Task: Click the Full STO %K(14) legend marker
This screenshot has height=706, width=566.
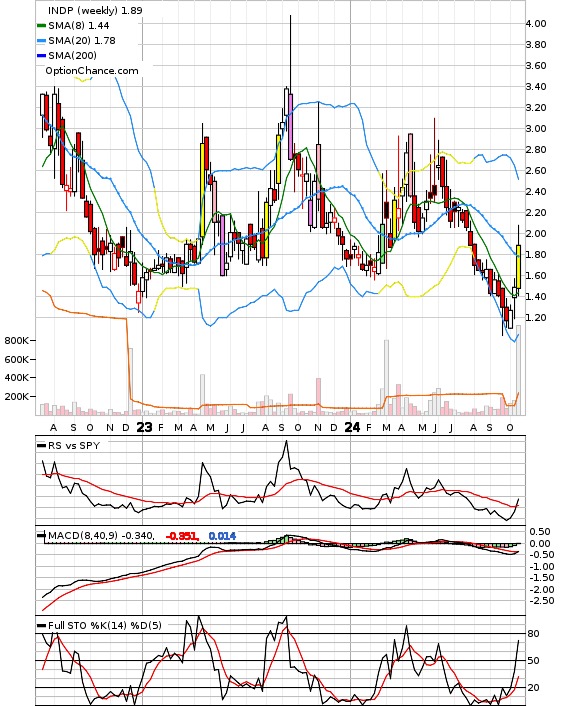Action: (x=41, y=625)
